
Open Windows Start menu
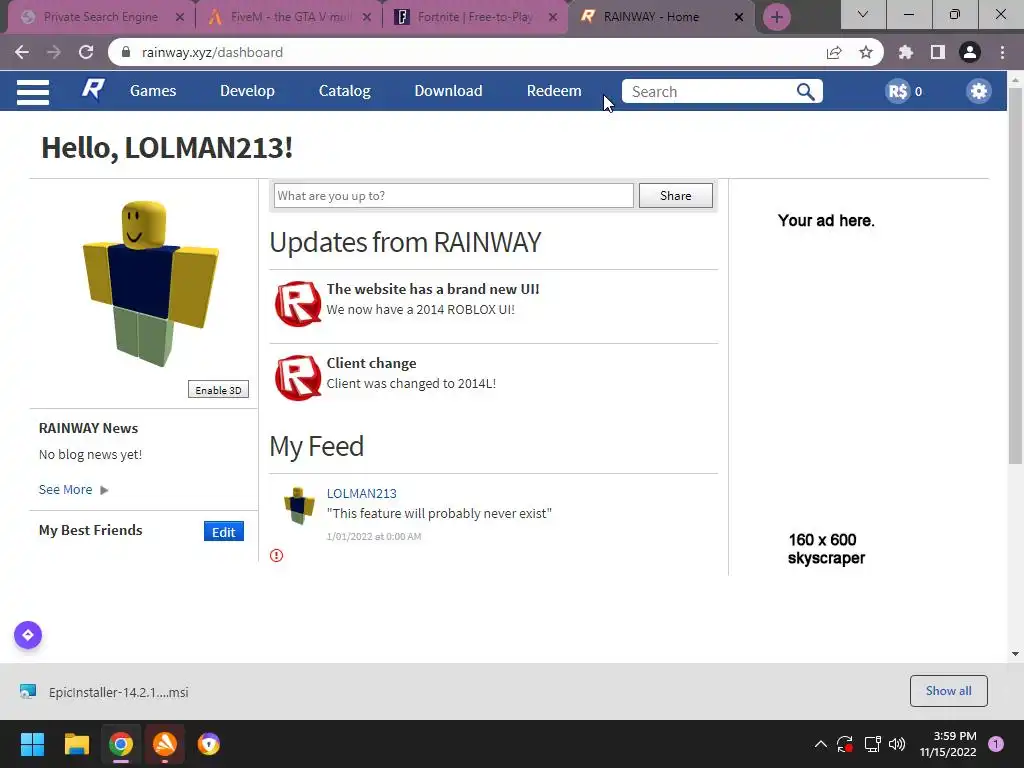coord(32,744)
